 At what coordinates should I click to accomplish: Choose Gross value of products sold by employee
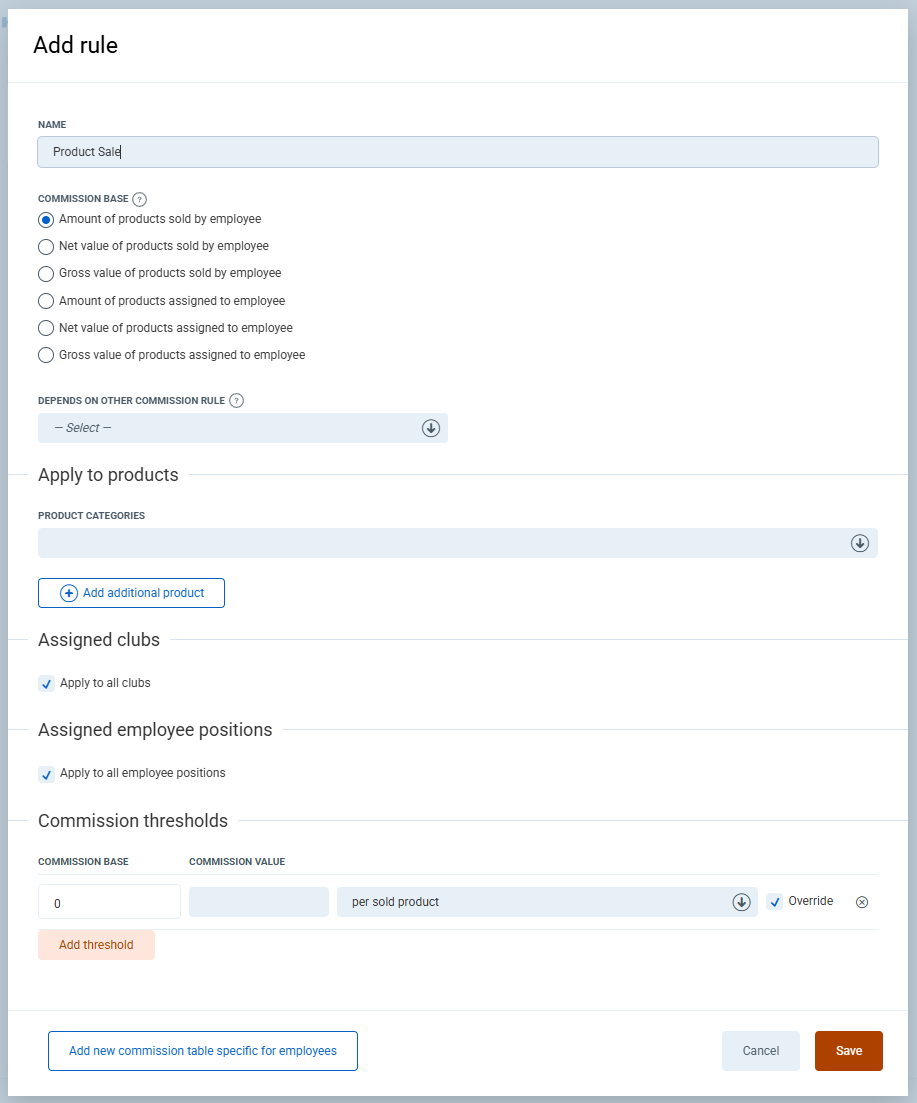coord(46,273)
